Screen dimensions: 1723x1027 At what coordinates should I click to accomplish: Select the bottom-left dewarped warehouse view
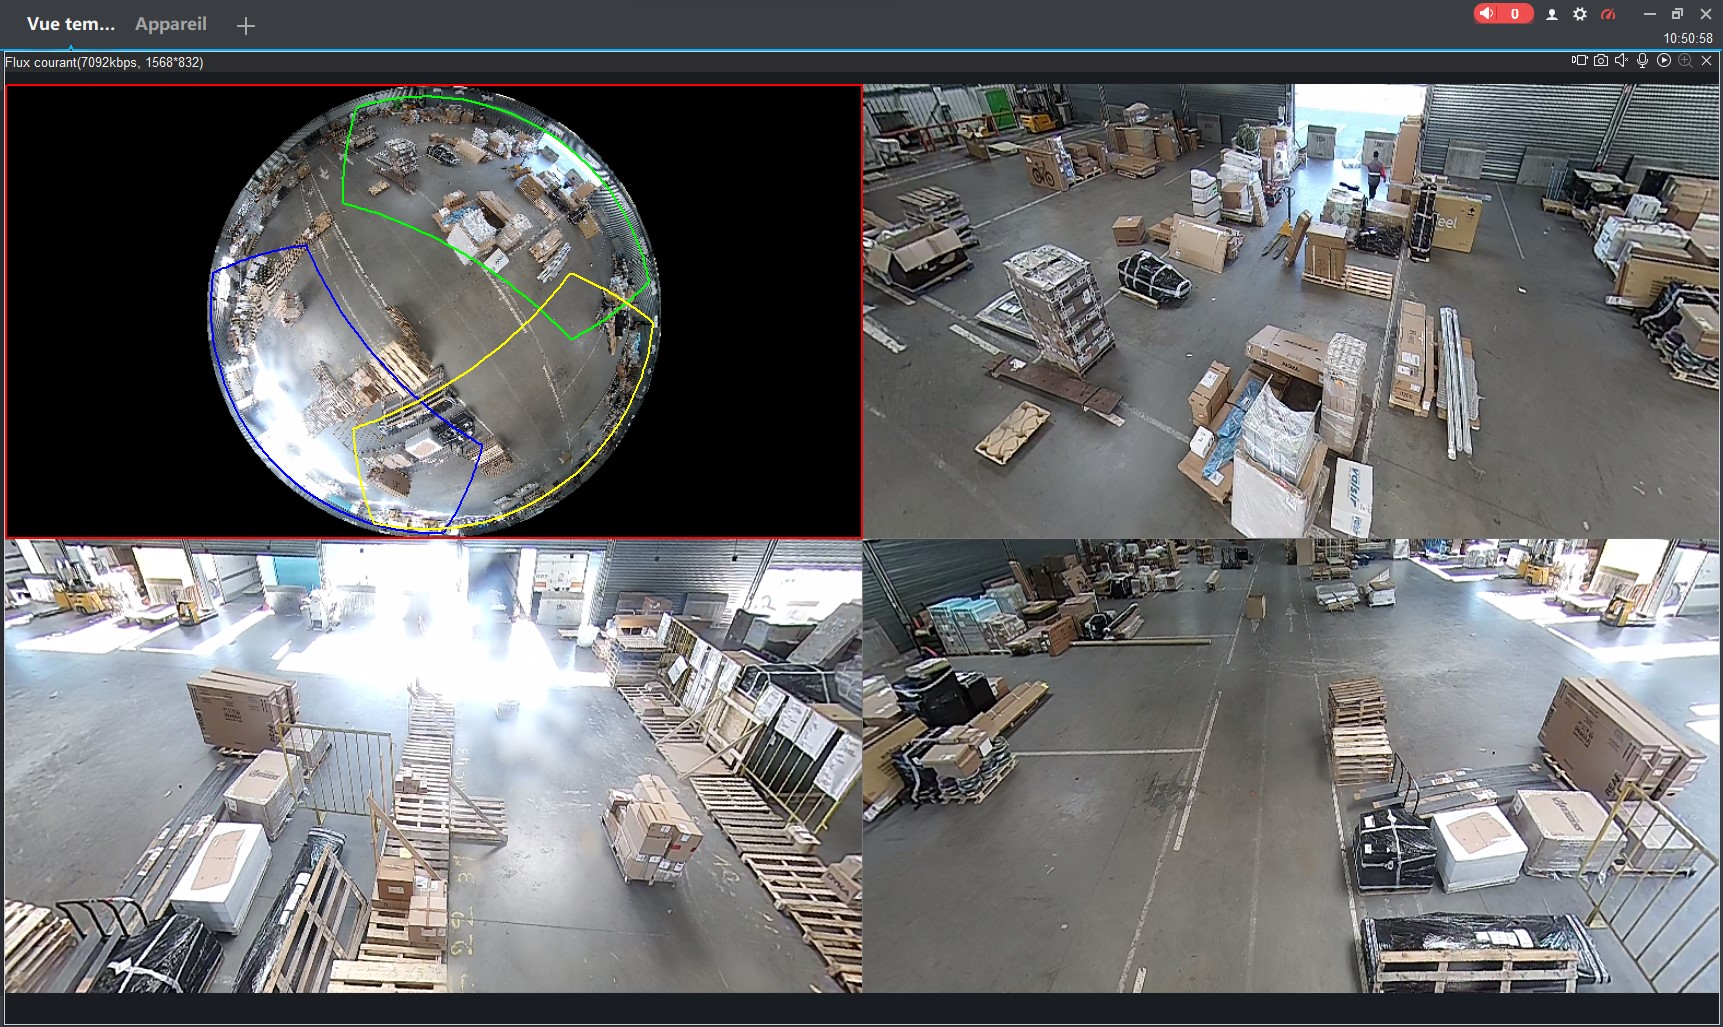click(x=433, y=766)
